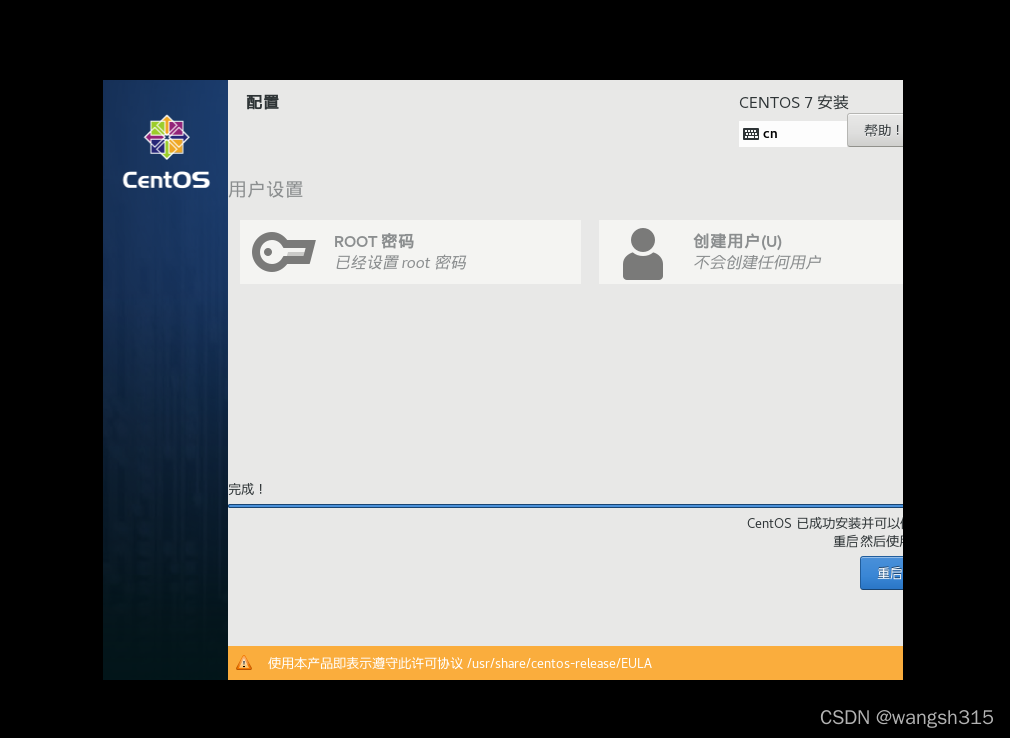1010x738 pixels.
Task: Click the keyboard layout icon
Action: pos(750,134)
